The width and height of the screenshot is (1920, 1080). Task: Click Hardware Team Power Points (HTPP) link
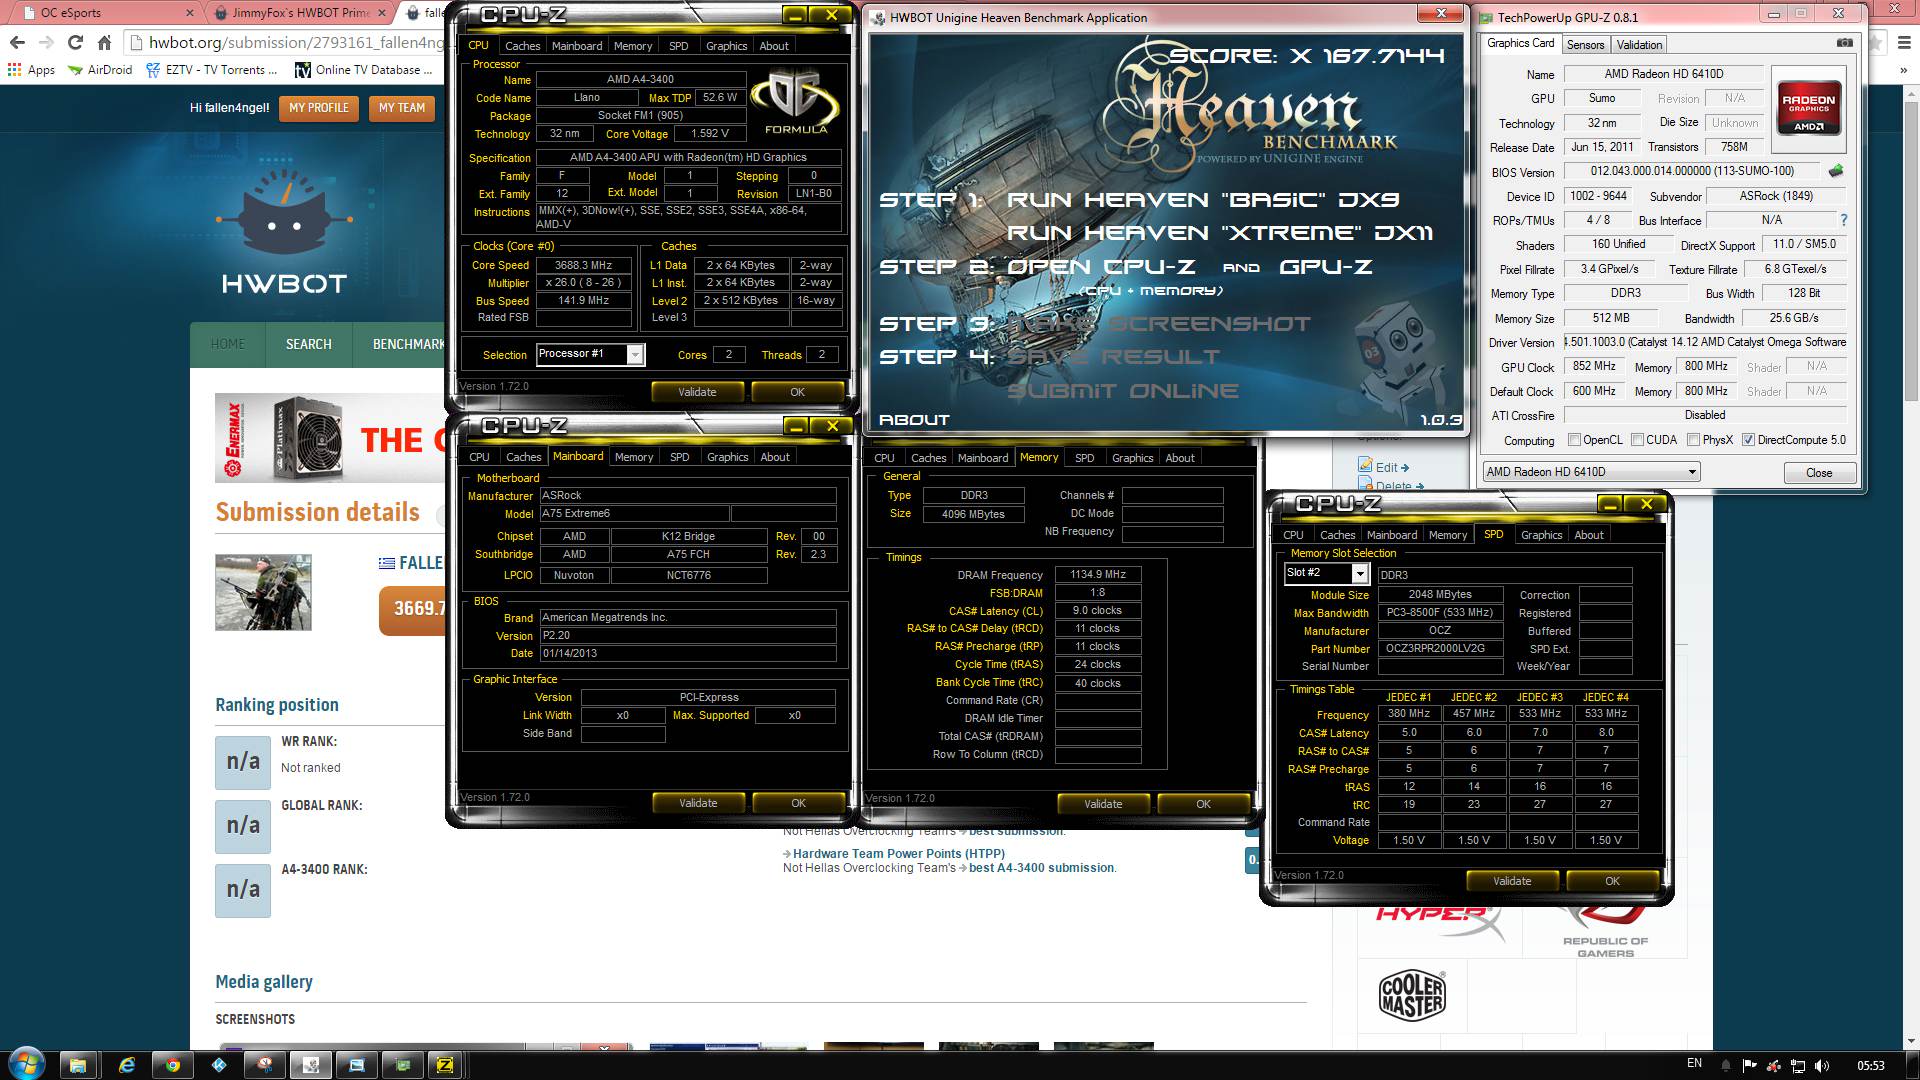click(x=899, y=854)
